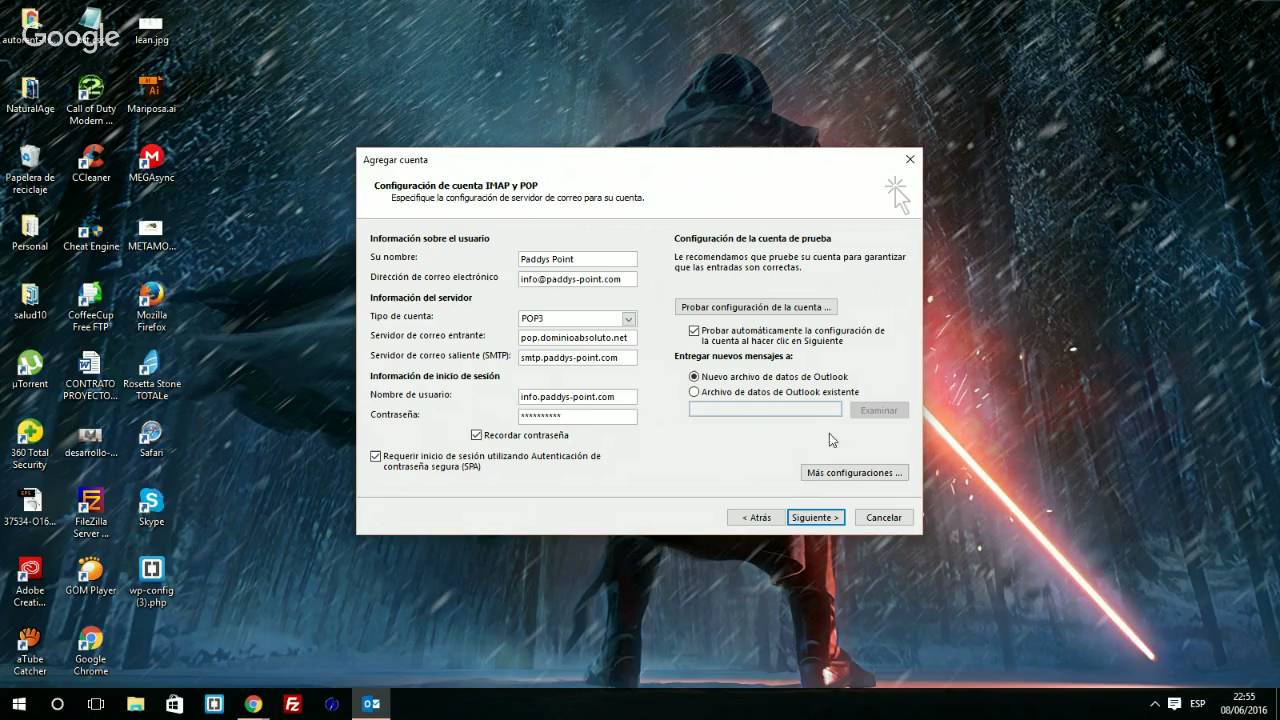This screenshot has height=720, width=1280.
Task: Toggle Probar automáticamente la configuración checkbox
Action: pos(694,330)
